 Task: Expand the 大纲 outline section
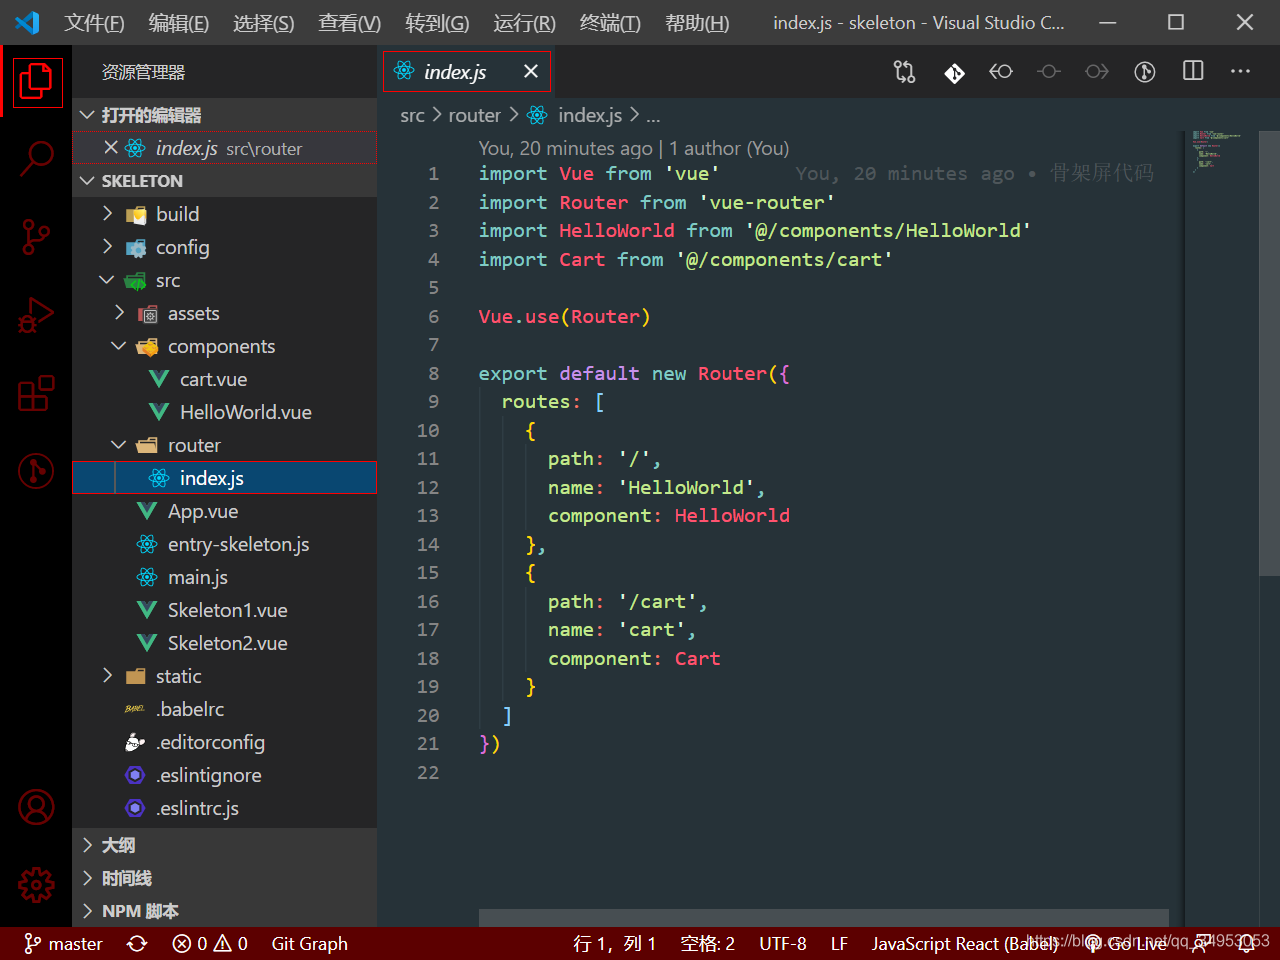pos(225,845)
